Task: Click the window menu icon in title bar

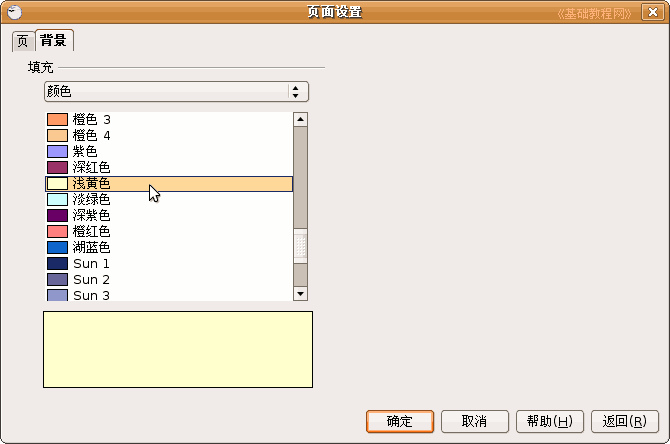Action: pyautogui.click(x=14, y=12)
